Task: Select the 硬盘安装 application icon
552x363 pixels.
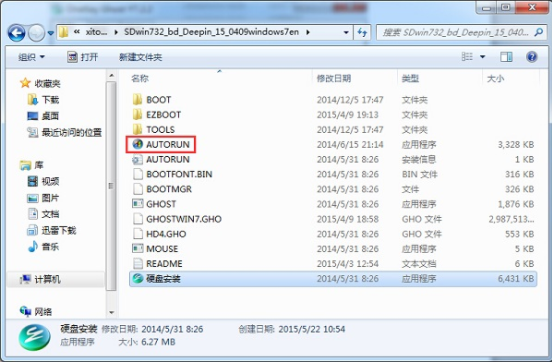Action: point(137,278)
